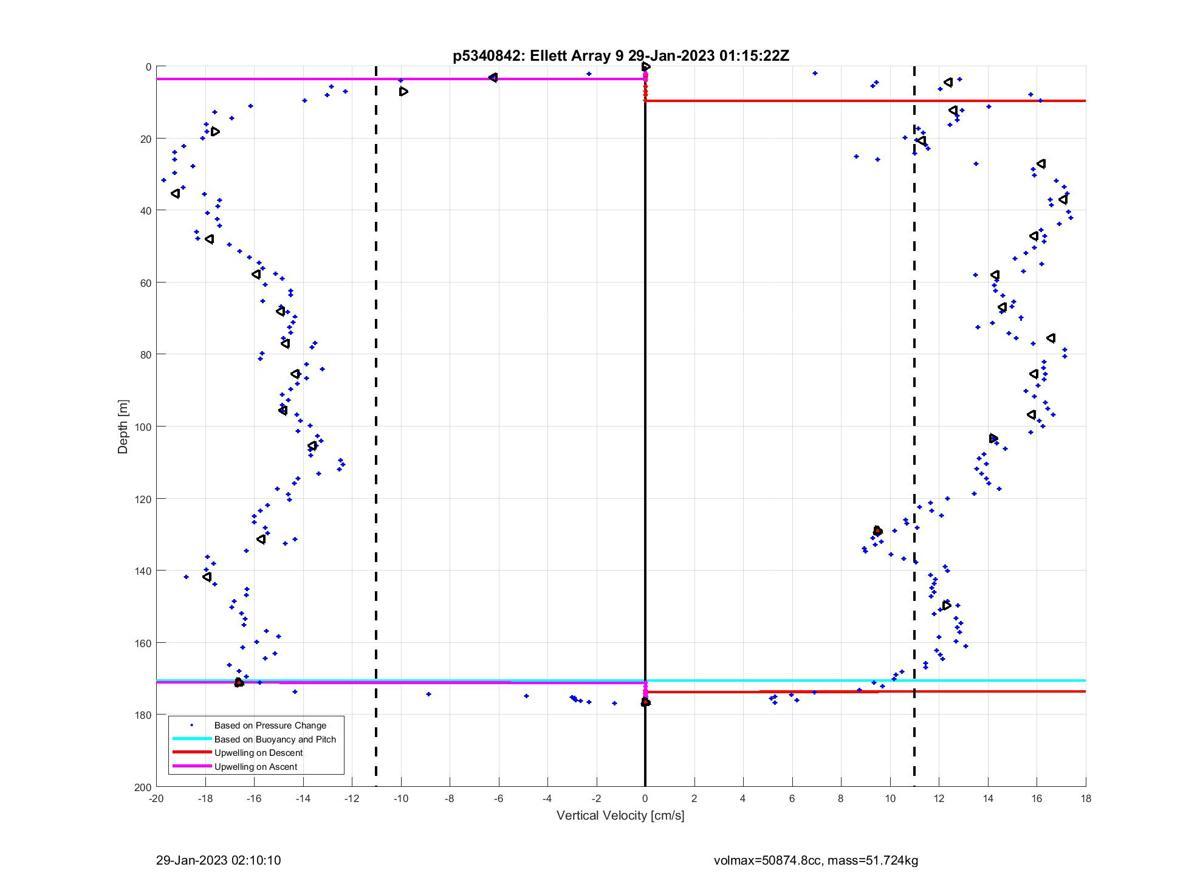Click x-axis tick label "12"
This screenshot has height=885, width=1200.
939,798
